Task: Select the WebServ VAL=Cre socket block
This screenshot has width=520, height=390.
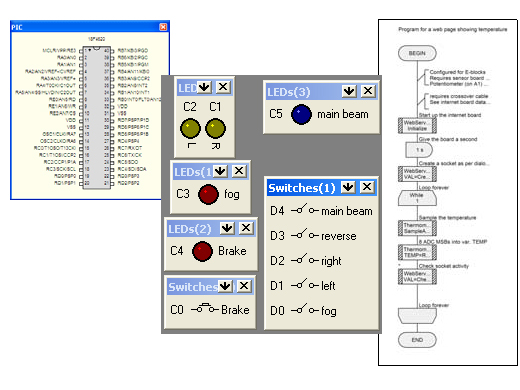Action: [x=417, y=174]
